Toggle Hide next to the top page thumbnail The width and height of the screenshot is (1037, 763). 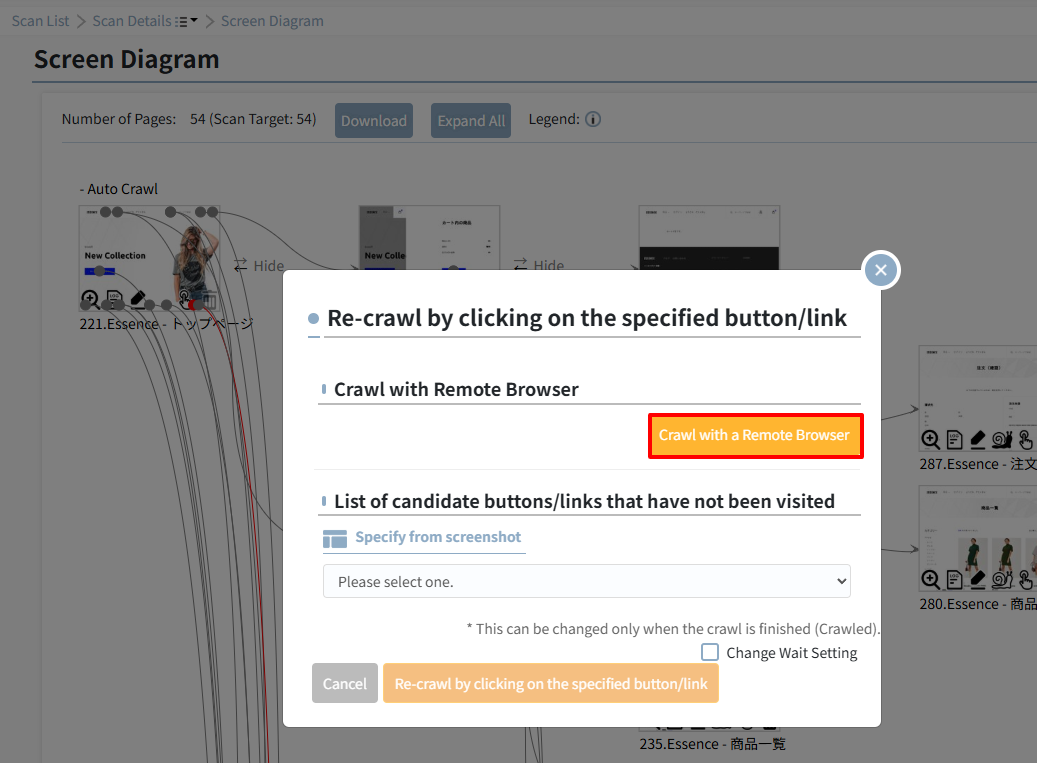[259, 266]
